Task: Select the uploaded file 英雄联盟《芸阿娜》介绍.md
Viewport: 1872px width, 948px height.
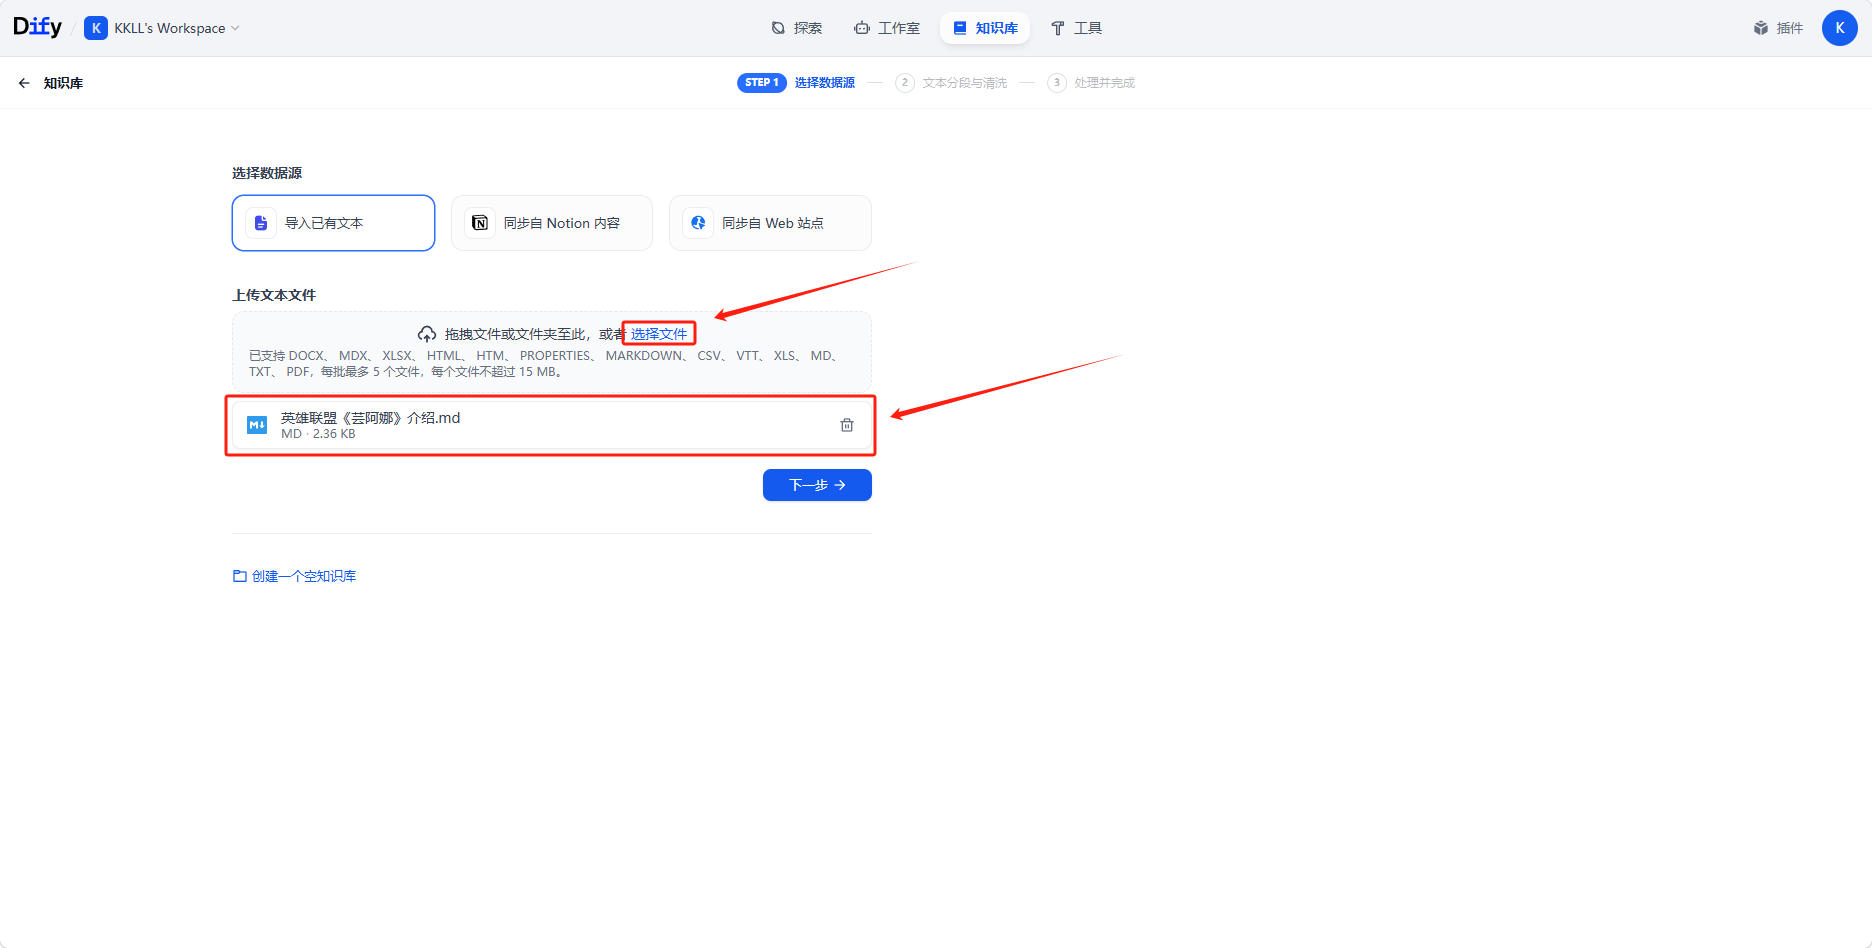Action: point(551,425)
